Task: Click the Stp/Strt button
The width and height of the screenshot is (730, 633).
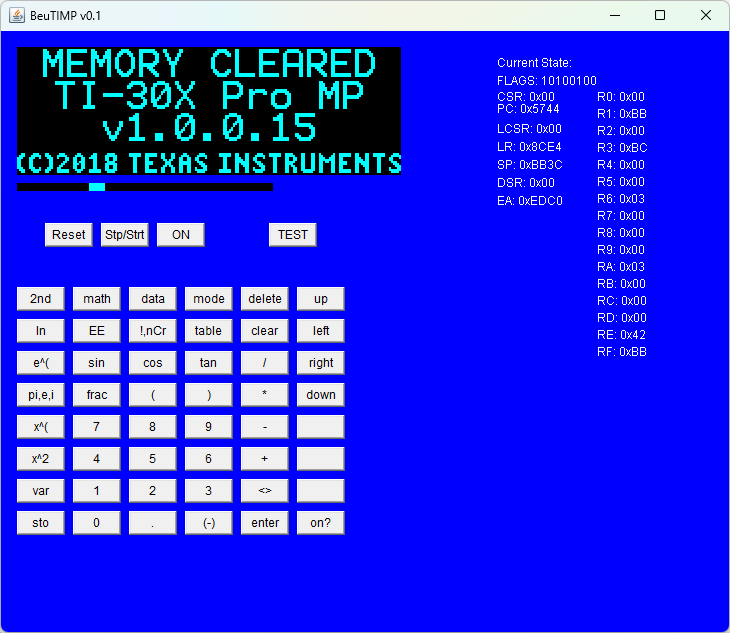Action: [125, 235]
